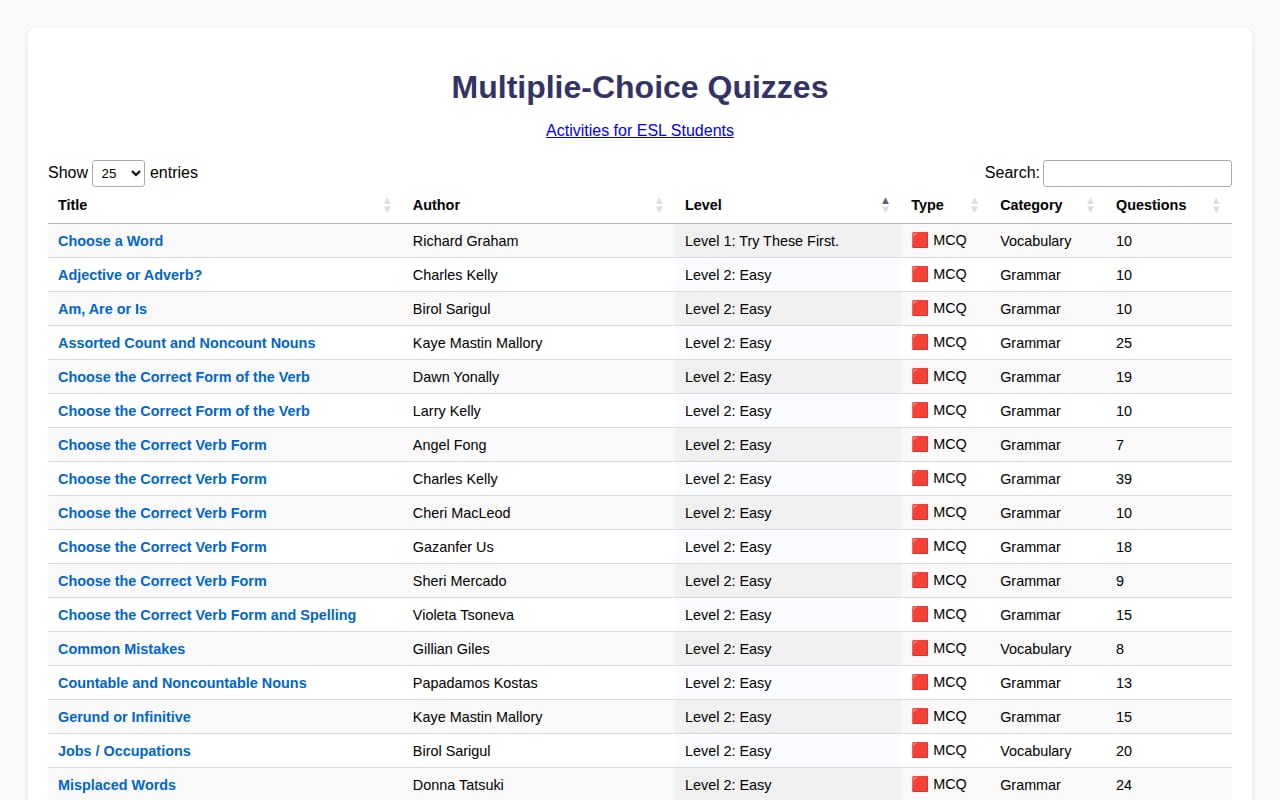
Task: Open Adjective or Adverb? quiz
Action: coord(130,275)
